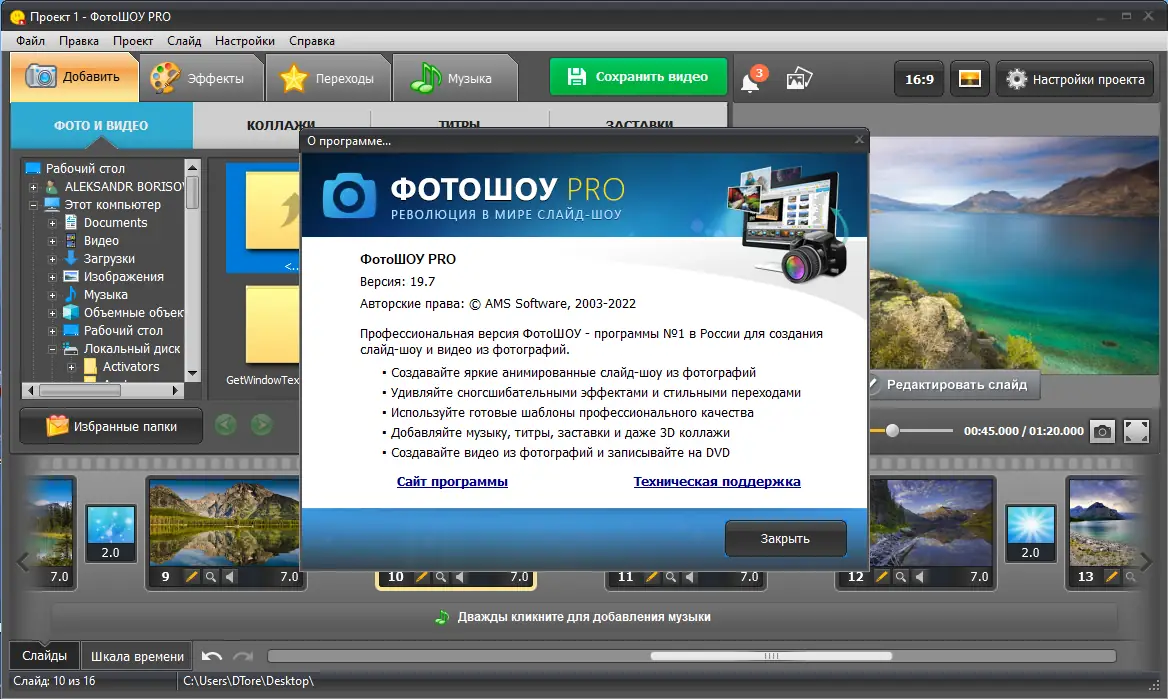1168x699 pixels.
Task: Click the Сохранить видео button
Action: coord(638,77)
